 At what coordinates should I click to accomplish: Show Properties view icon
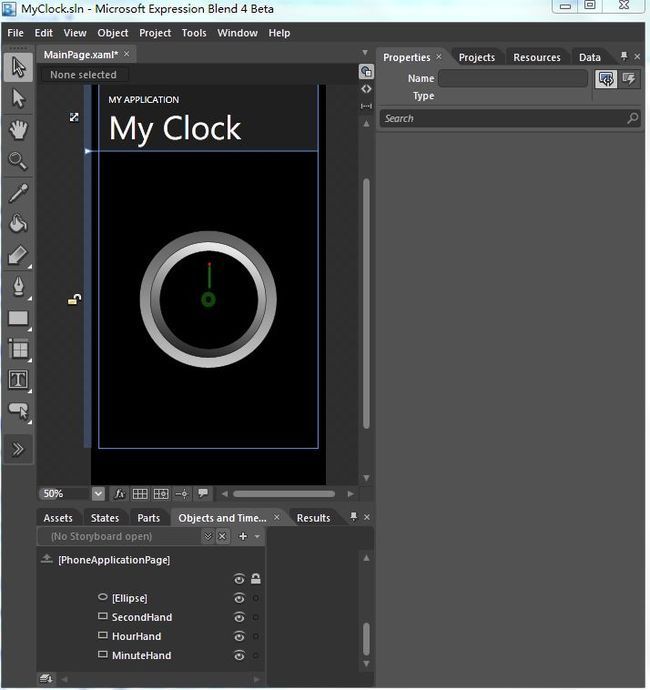[606, 79]
